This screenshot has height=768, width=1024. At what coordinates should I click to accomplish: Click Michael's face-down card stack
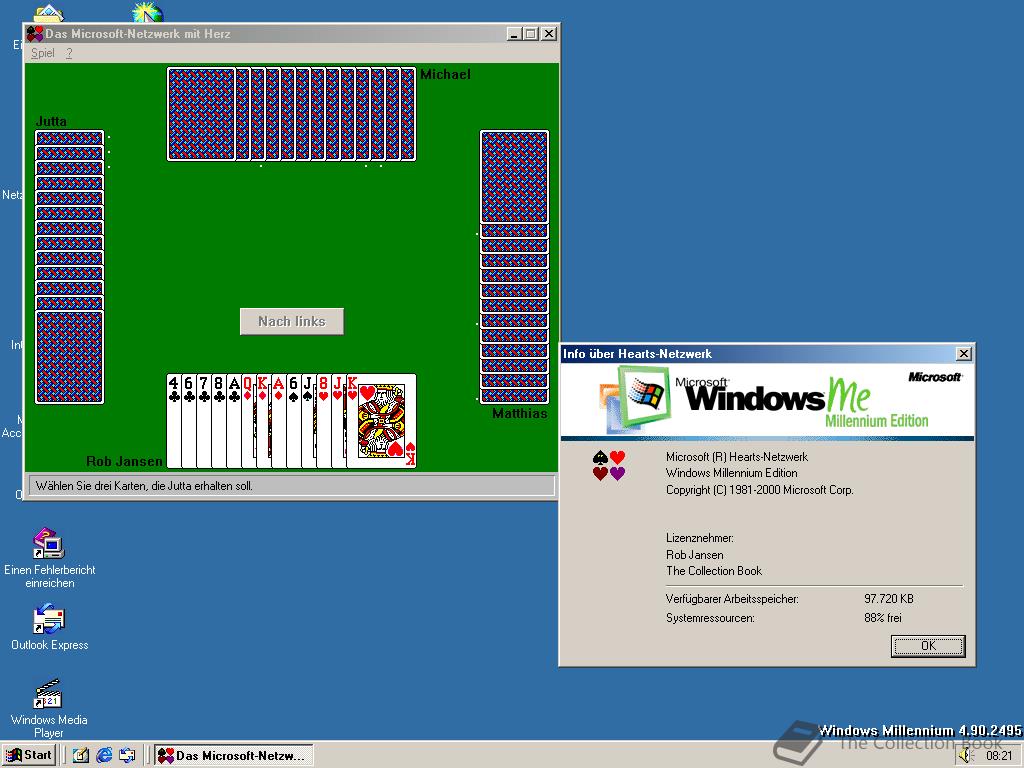coord(291,114)
